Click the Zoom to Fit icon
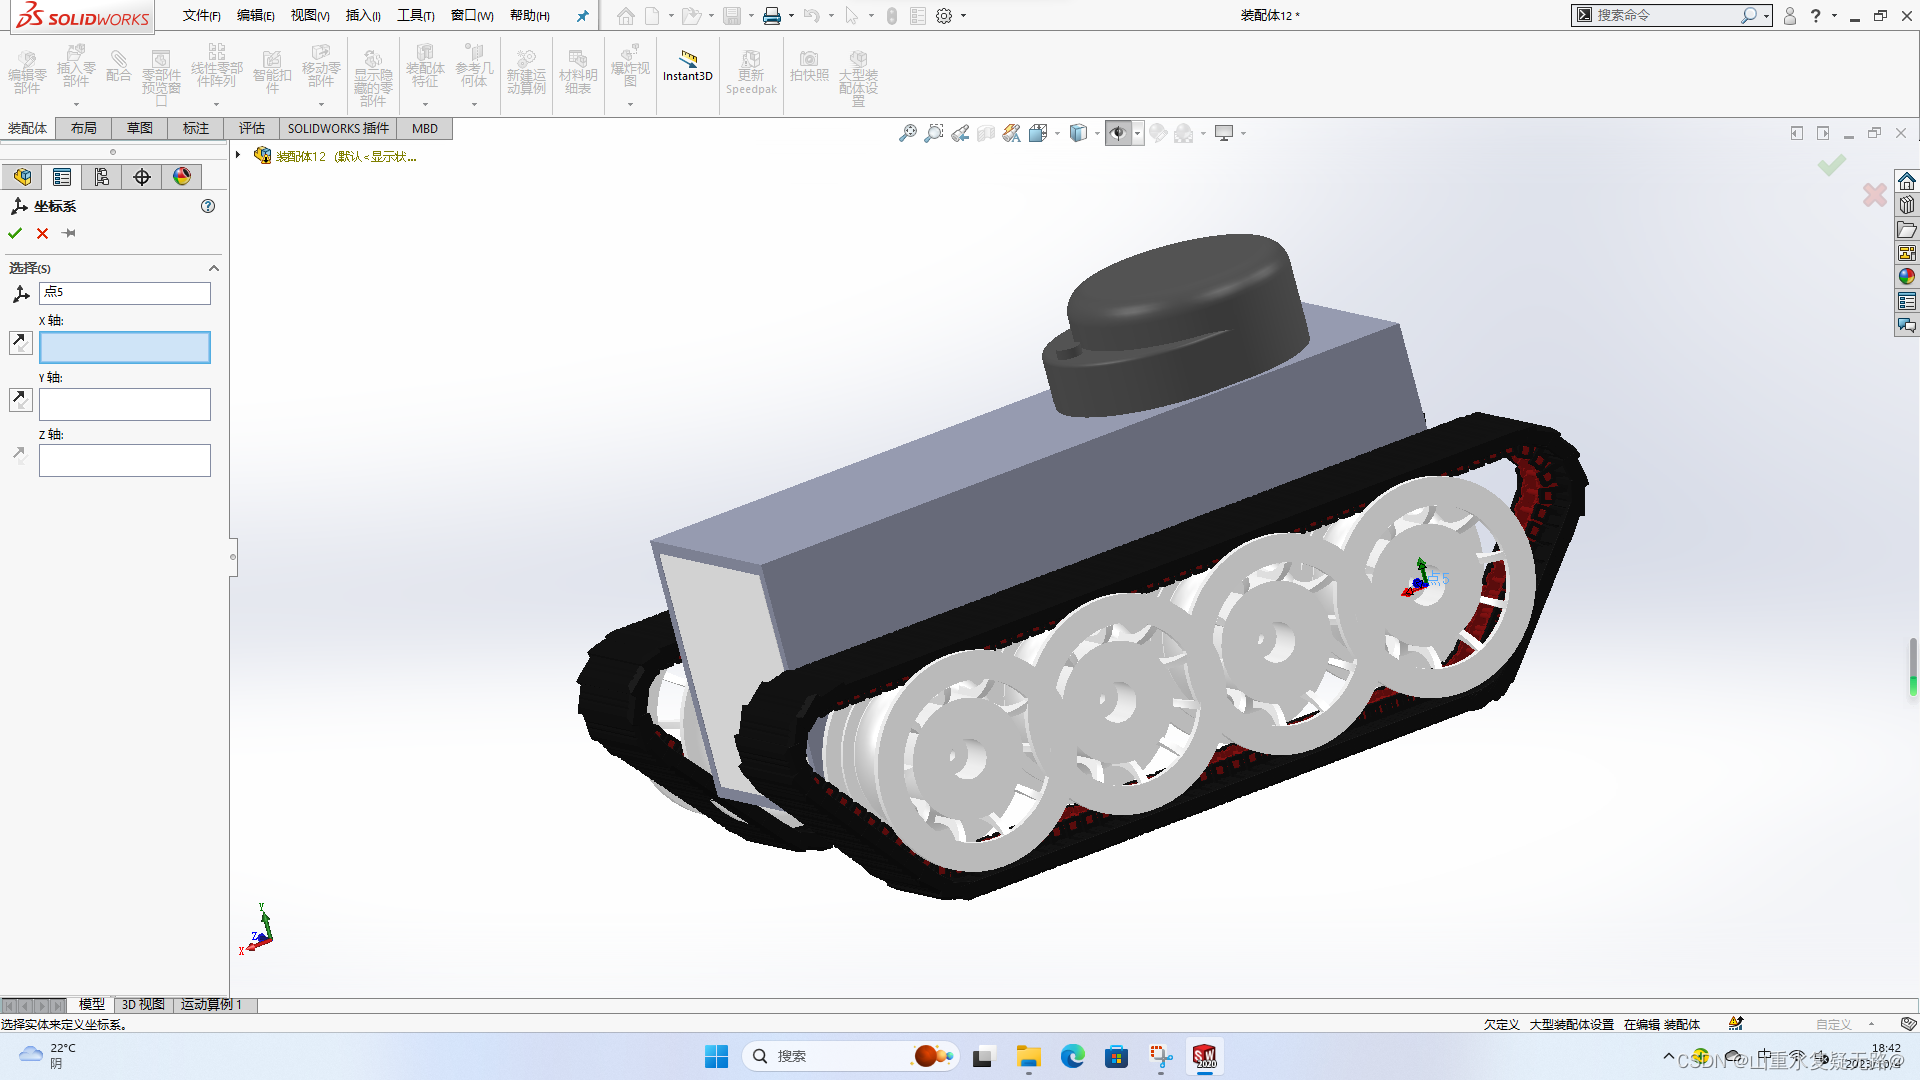 [907, 133]
